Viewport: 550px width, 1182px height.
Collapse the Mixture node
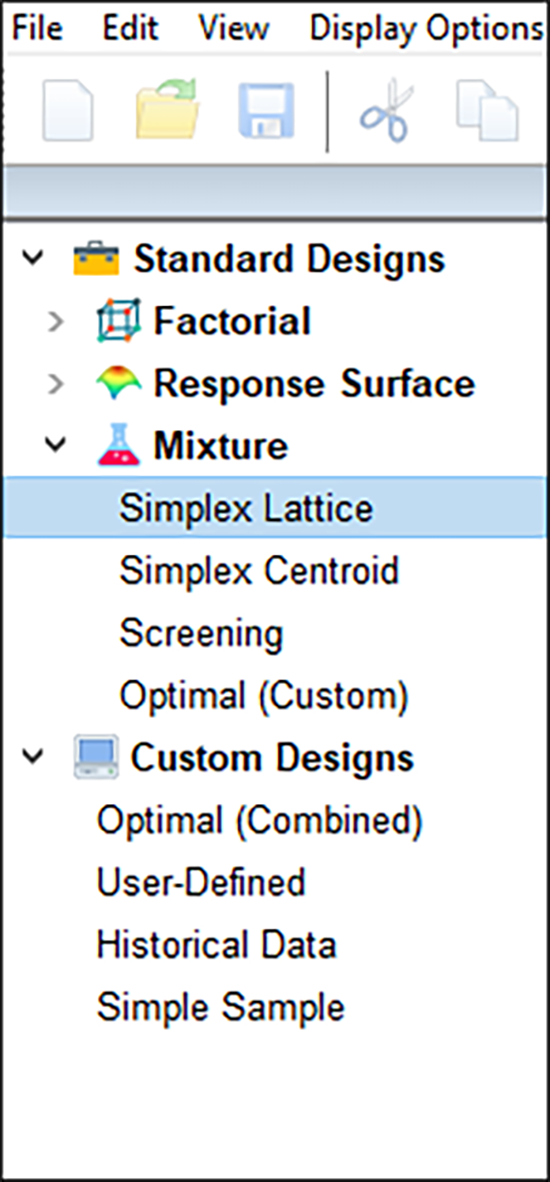55,445
